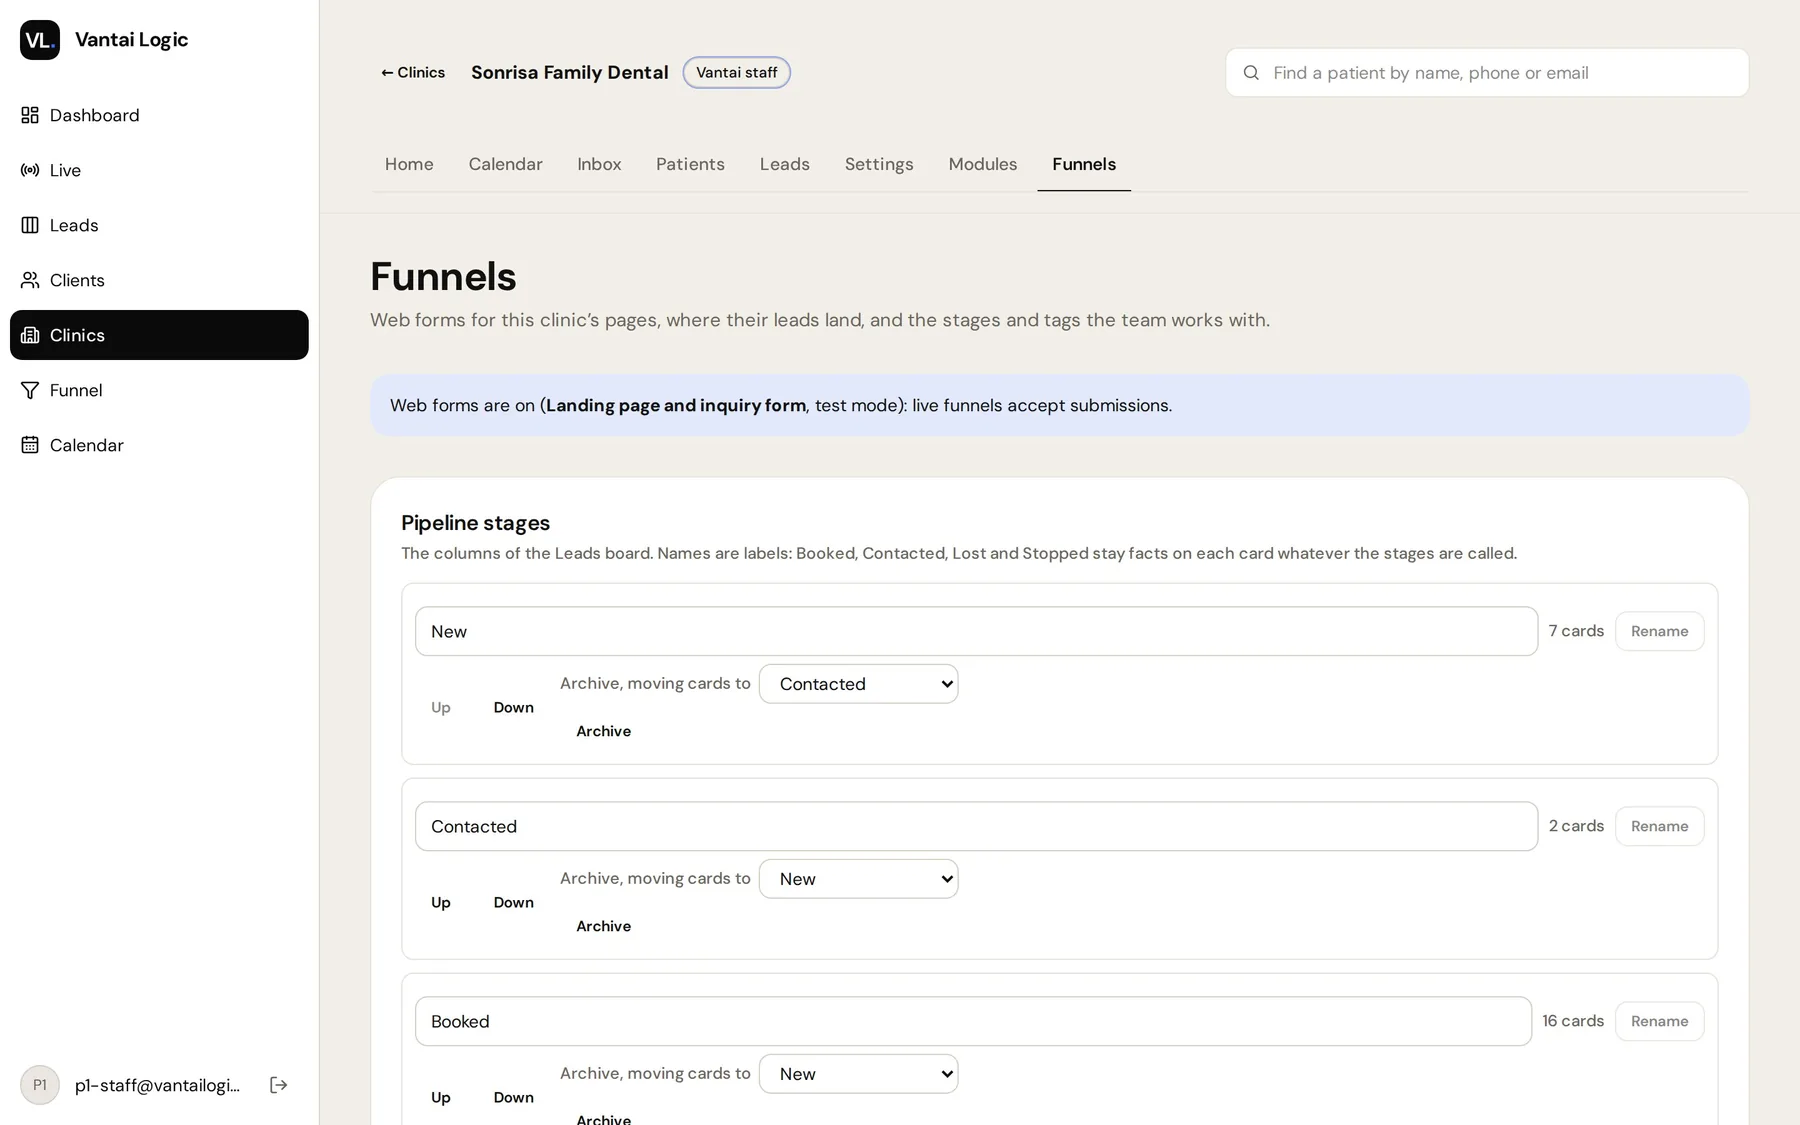Move the New stage Down
This screenshot has width=1800, height=1125.
(x=513, y=707)
